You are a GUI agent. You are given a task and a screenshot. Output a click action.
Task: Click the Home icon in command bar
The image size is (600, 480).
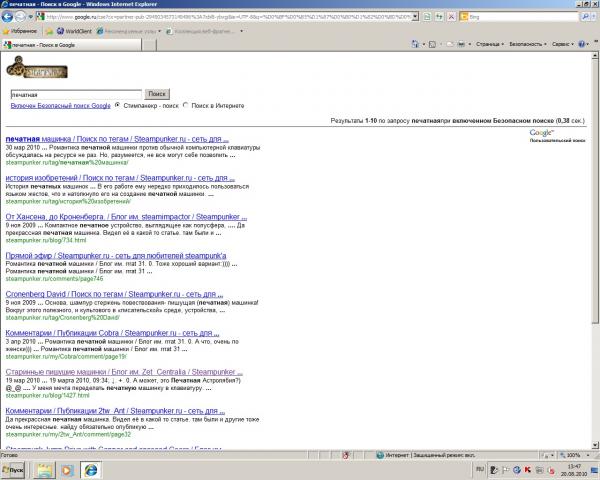[415, 44]
